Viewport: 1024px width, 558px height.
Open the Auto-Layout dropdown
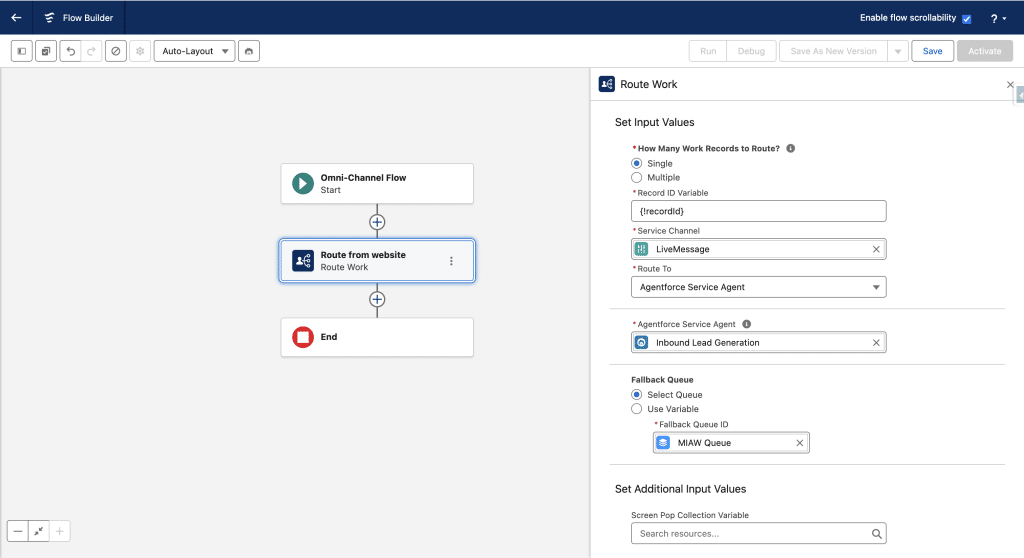point(194,51)
